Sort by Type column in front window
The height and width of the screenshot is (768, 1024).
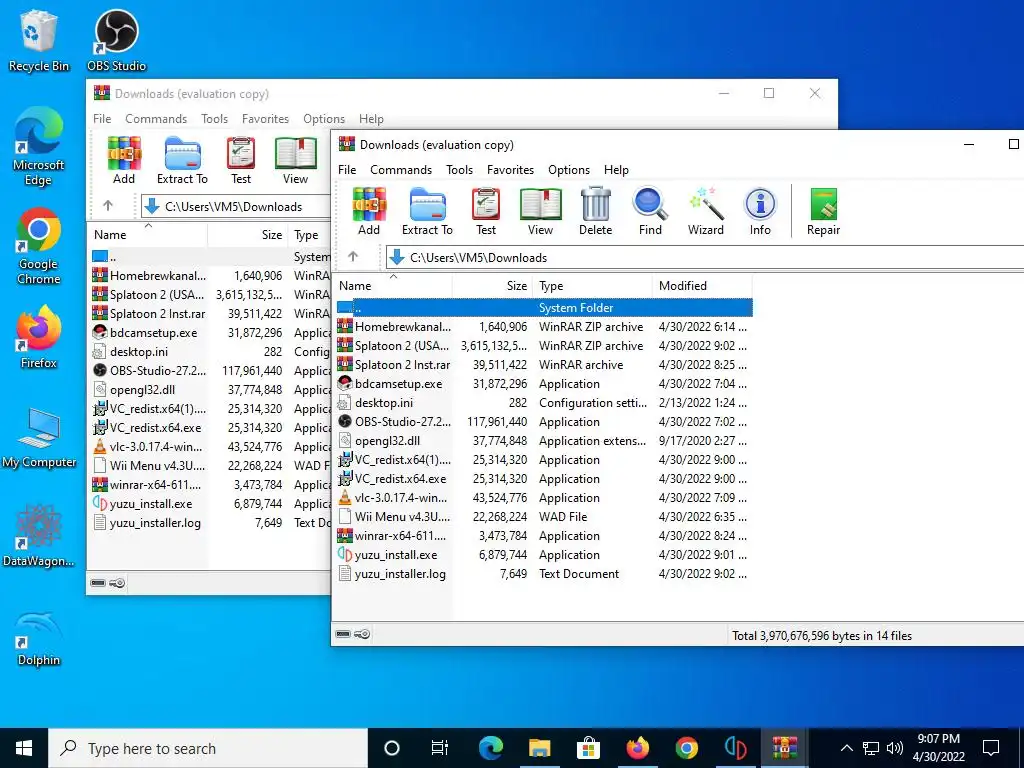(593, 285)
